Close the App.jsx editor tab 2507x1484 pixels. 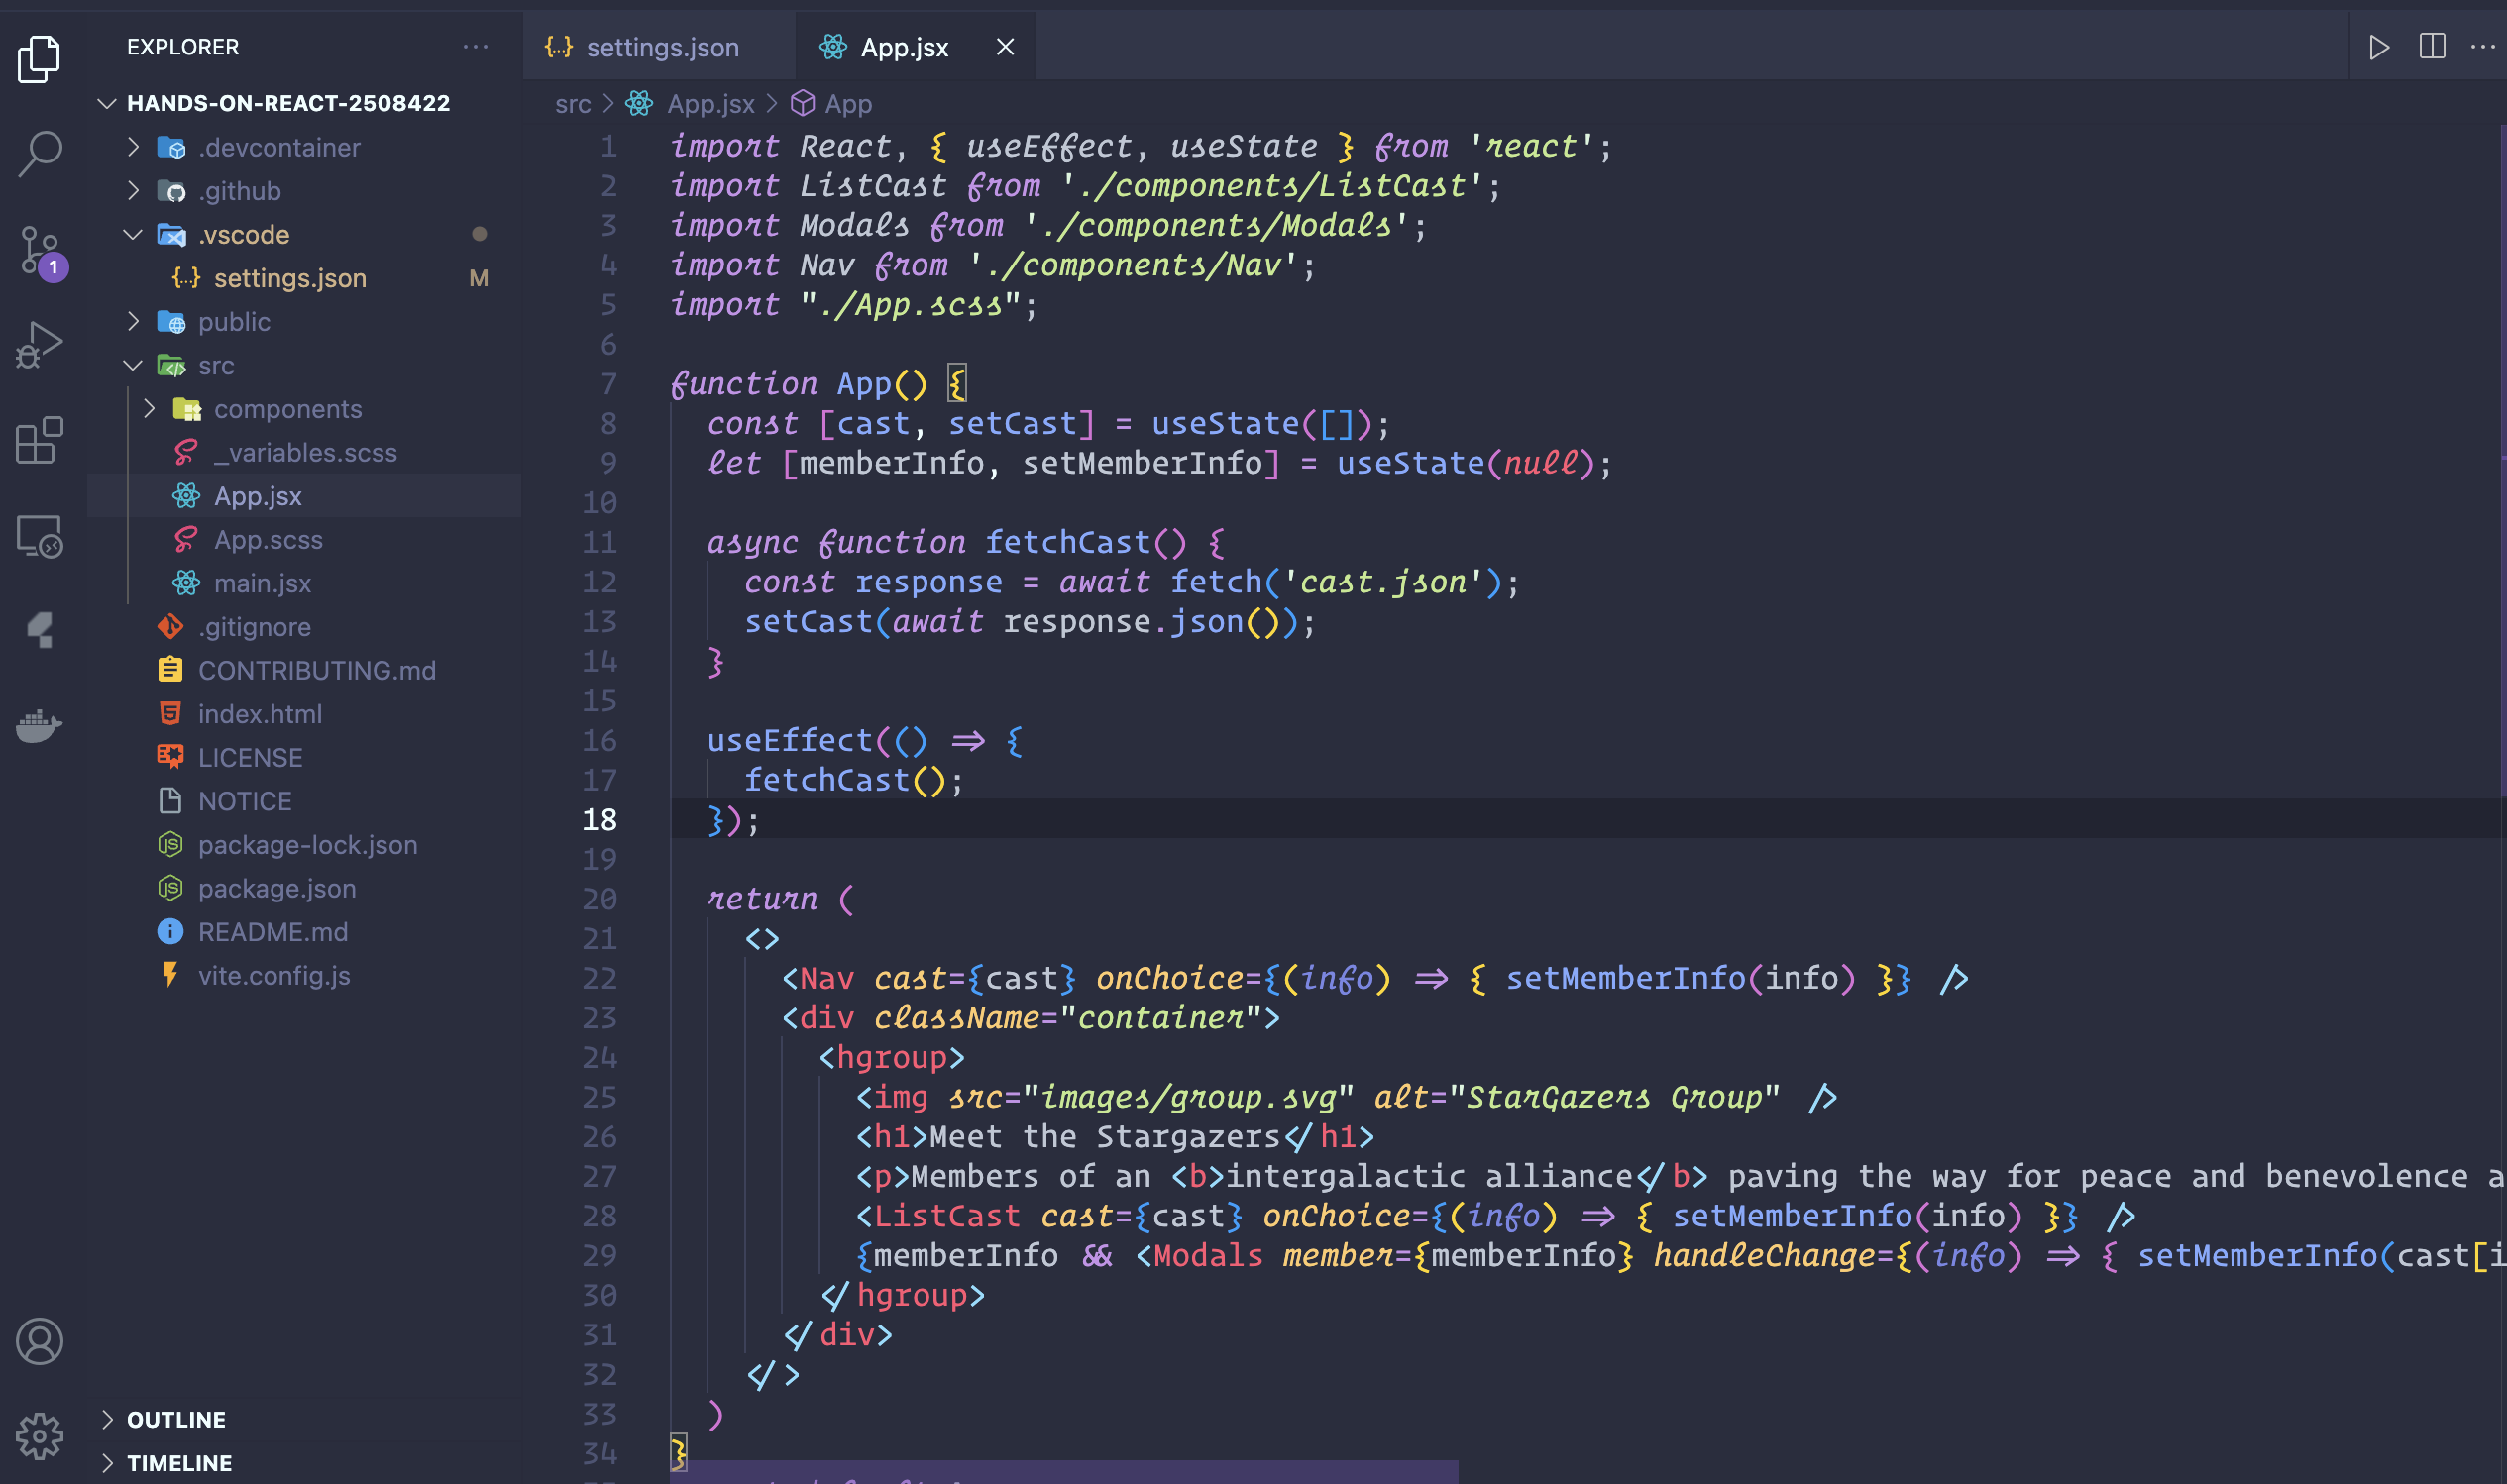point(1005,47)
